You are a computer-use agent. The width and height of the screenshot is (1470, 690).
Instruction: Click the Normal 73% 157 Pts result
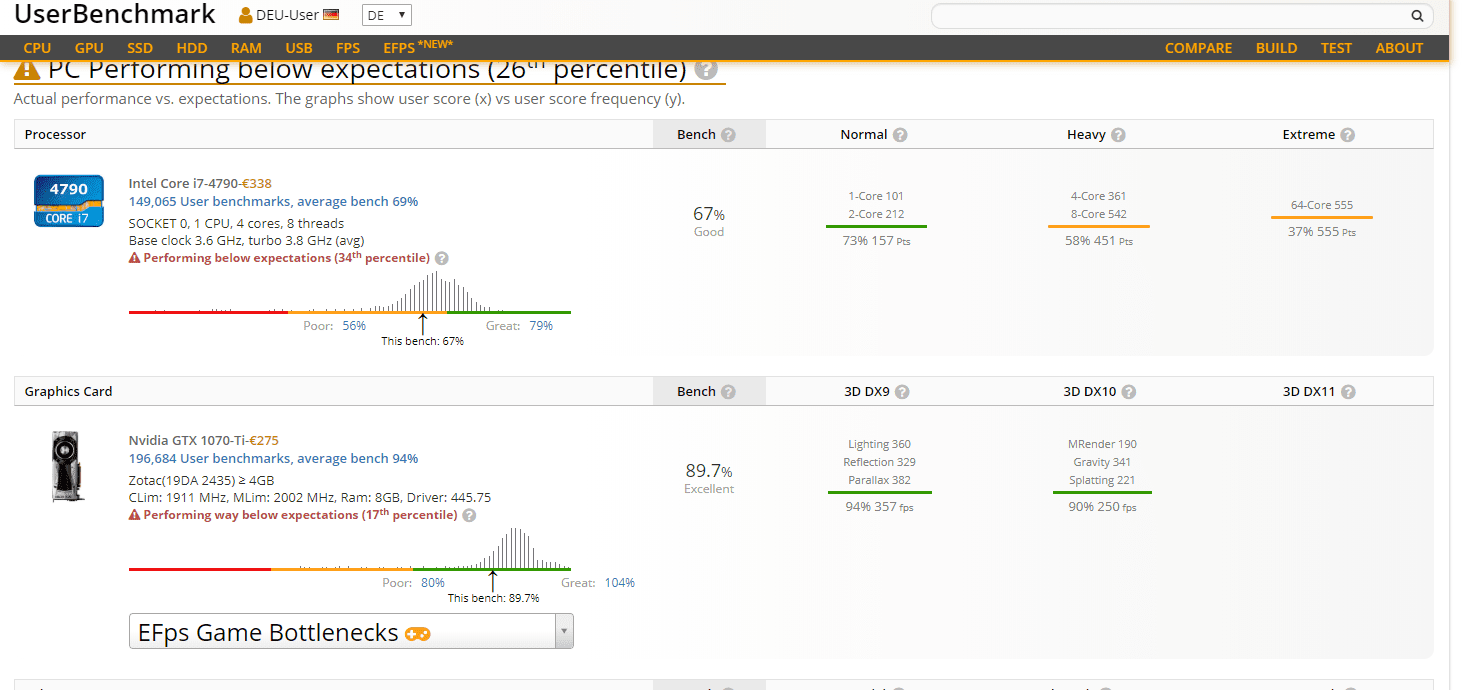coord(876,241)
